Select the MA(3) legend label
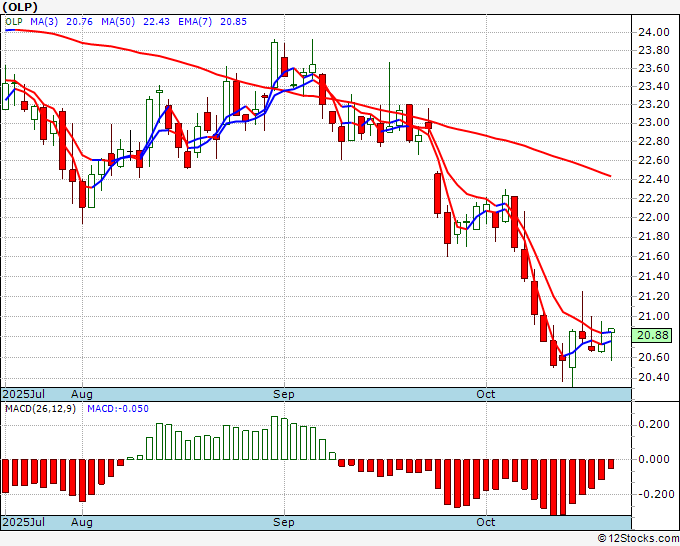 click(x=44, y=22)
